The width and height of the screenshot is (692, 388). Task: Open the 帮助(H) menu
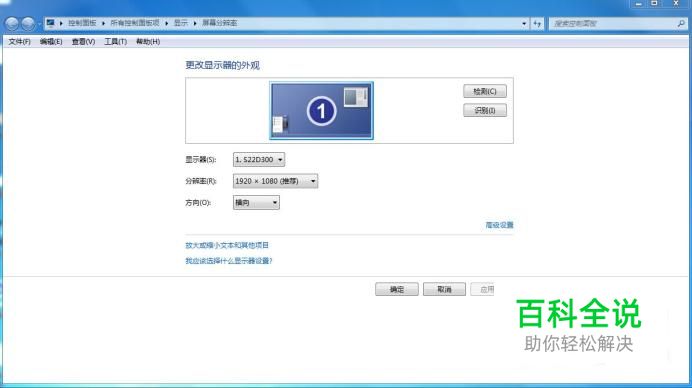coord(148,41)
